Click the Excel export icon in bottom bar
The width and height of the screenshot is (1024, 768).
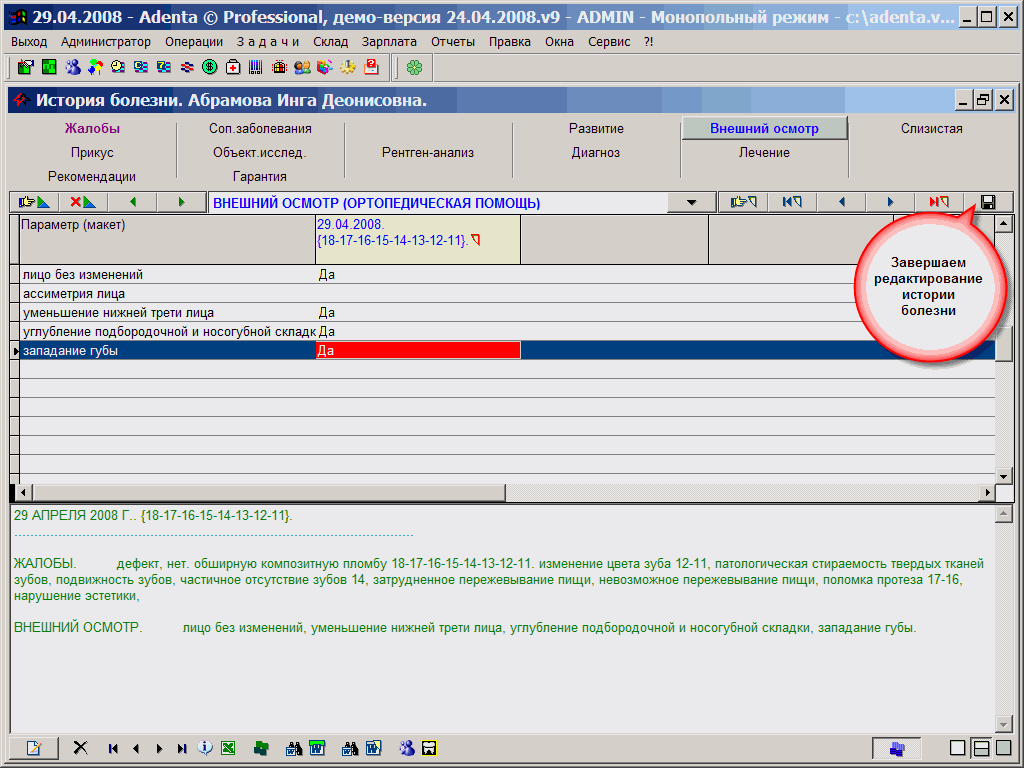tap(228, 747)
